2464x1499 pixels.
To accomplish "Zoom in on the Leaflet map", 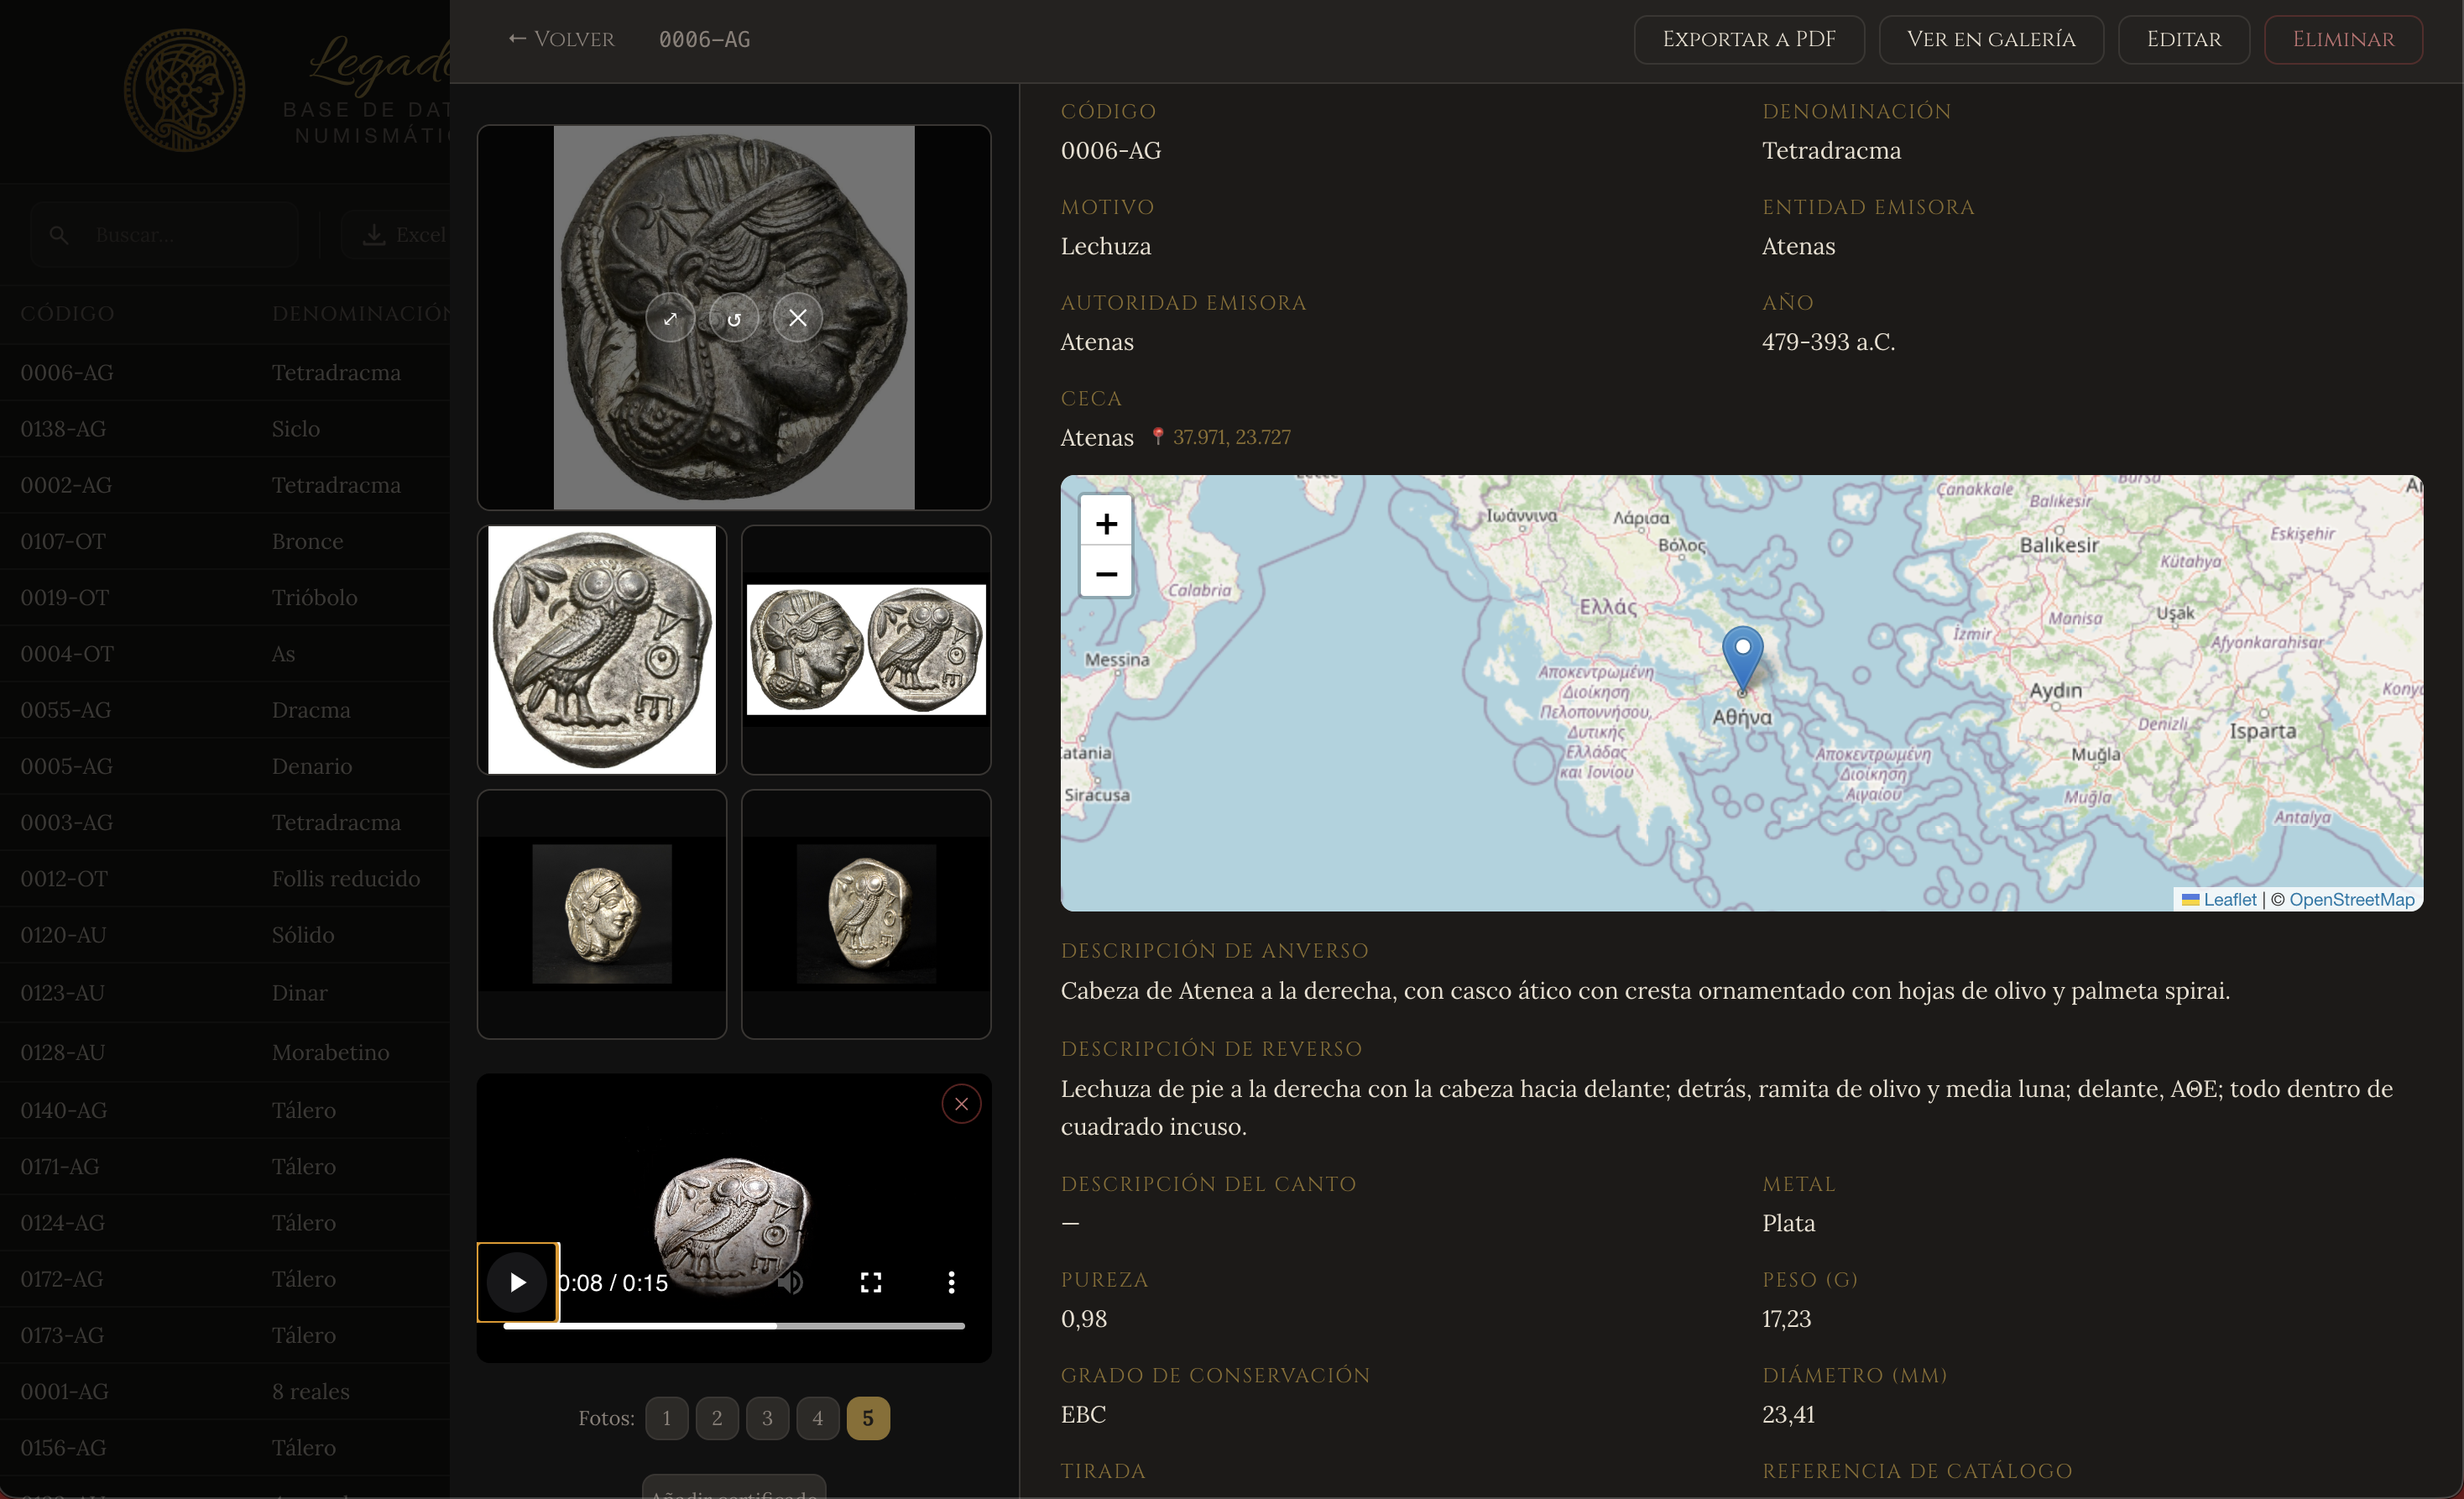I will click(x=1106, y=523).
